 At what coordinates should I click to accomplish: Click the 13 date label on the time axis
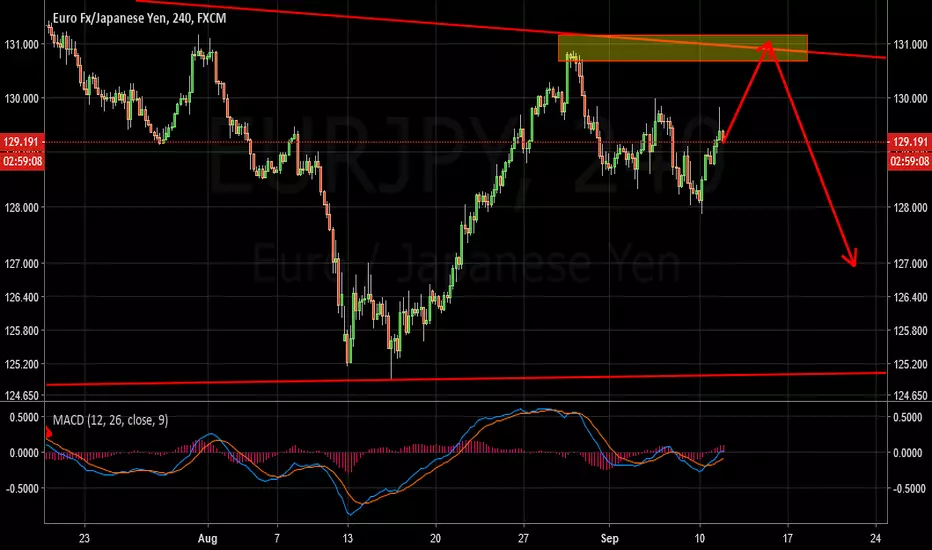pos(348,539)
